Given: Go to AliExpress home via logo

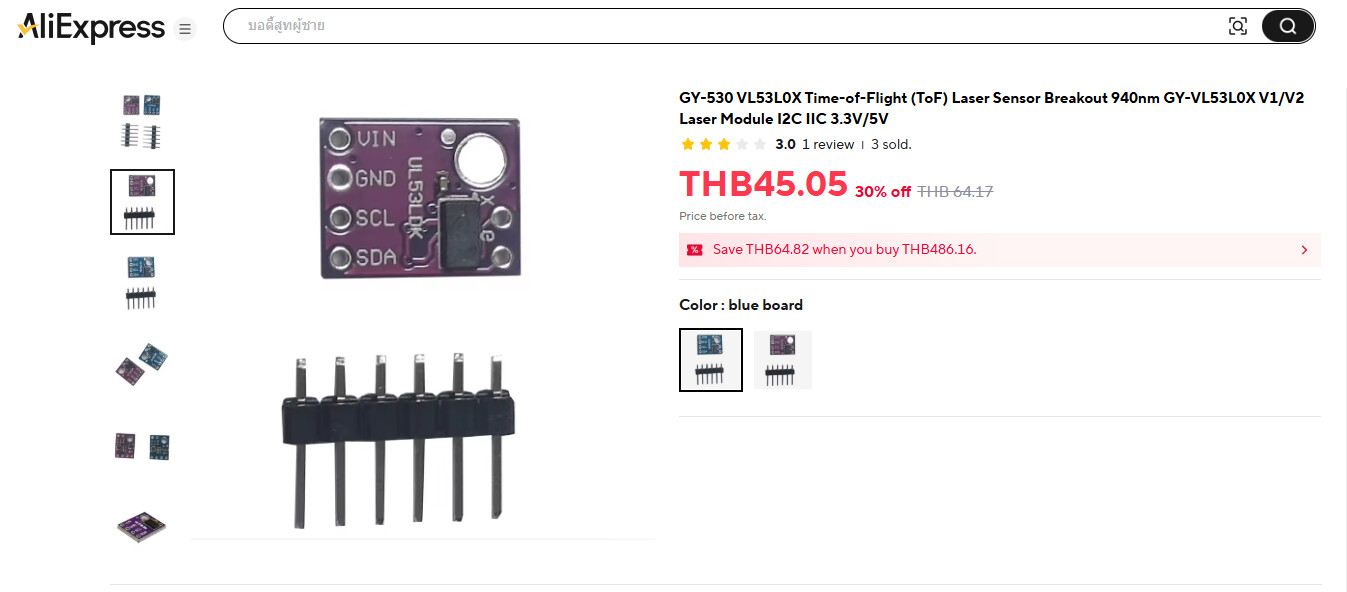Looking at the screenshot, I should click(x=91, y=28).
